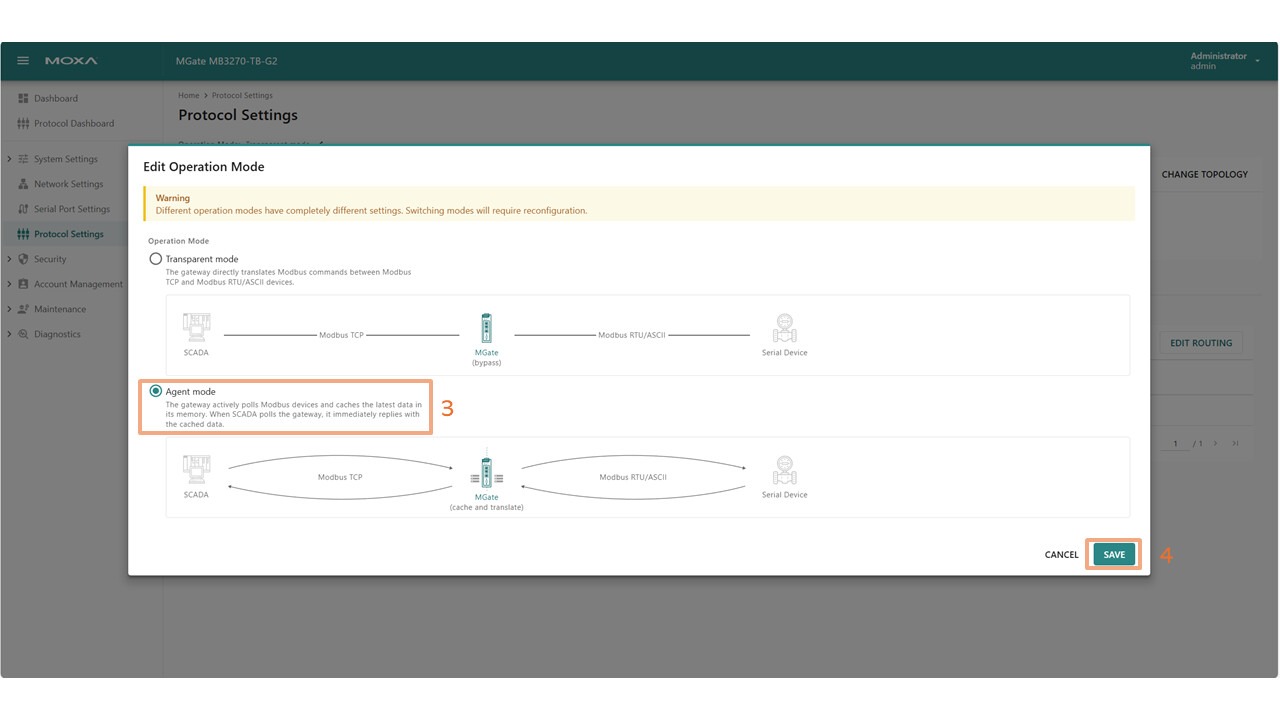Expand the Security sidebar section
This screenshot has width=1280, height=720.
pyautogui.click(x=9, y=259)
